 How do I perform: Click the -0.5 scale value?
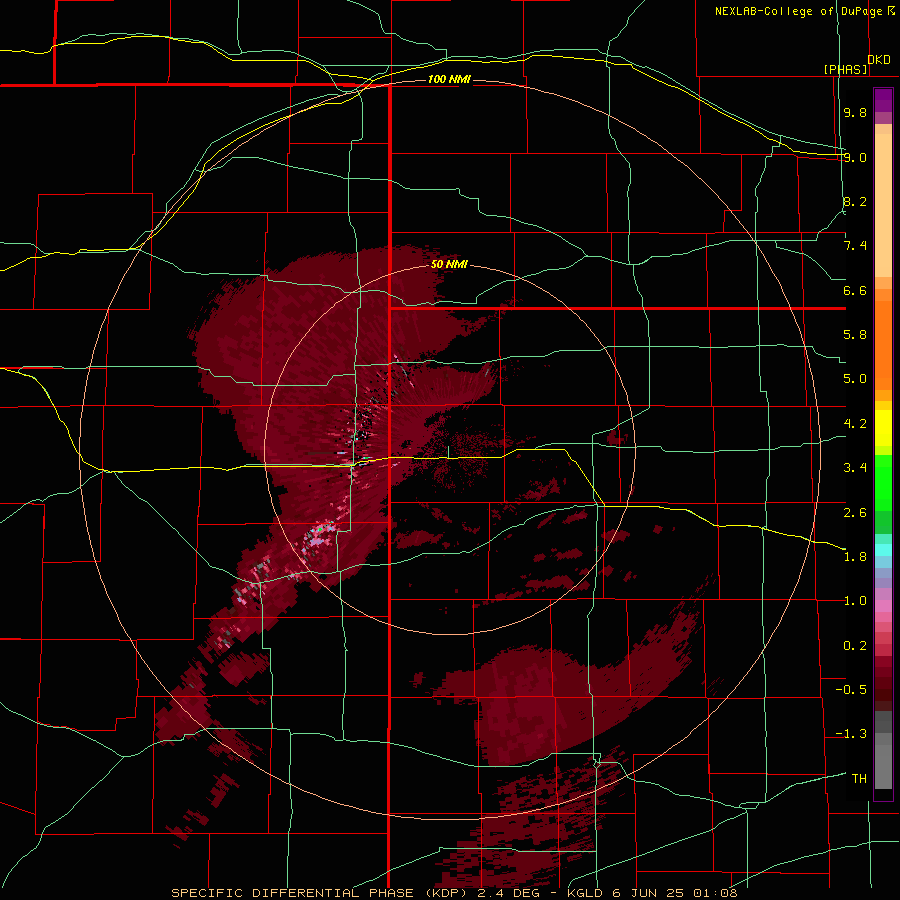[x=851, y=690]
